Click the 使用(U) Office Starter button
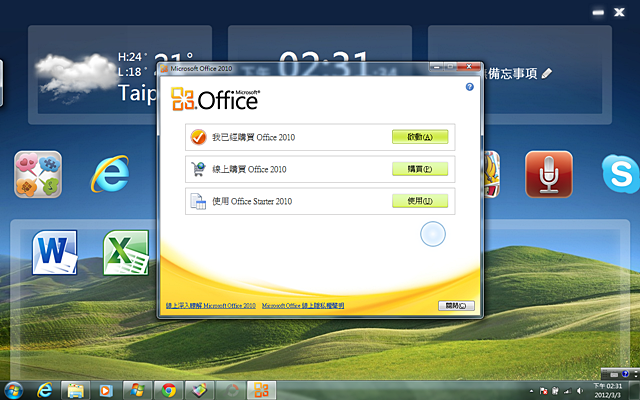640x400 pixels. click(x=420, y=200)
